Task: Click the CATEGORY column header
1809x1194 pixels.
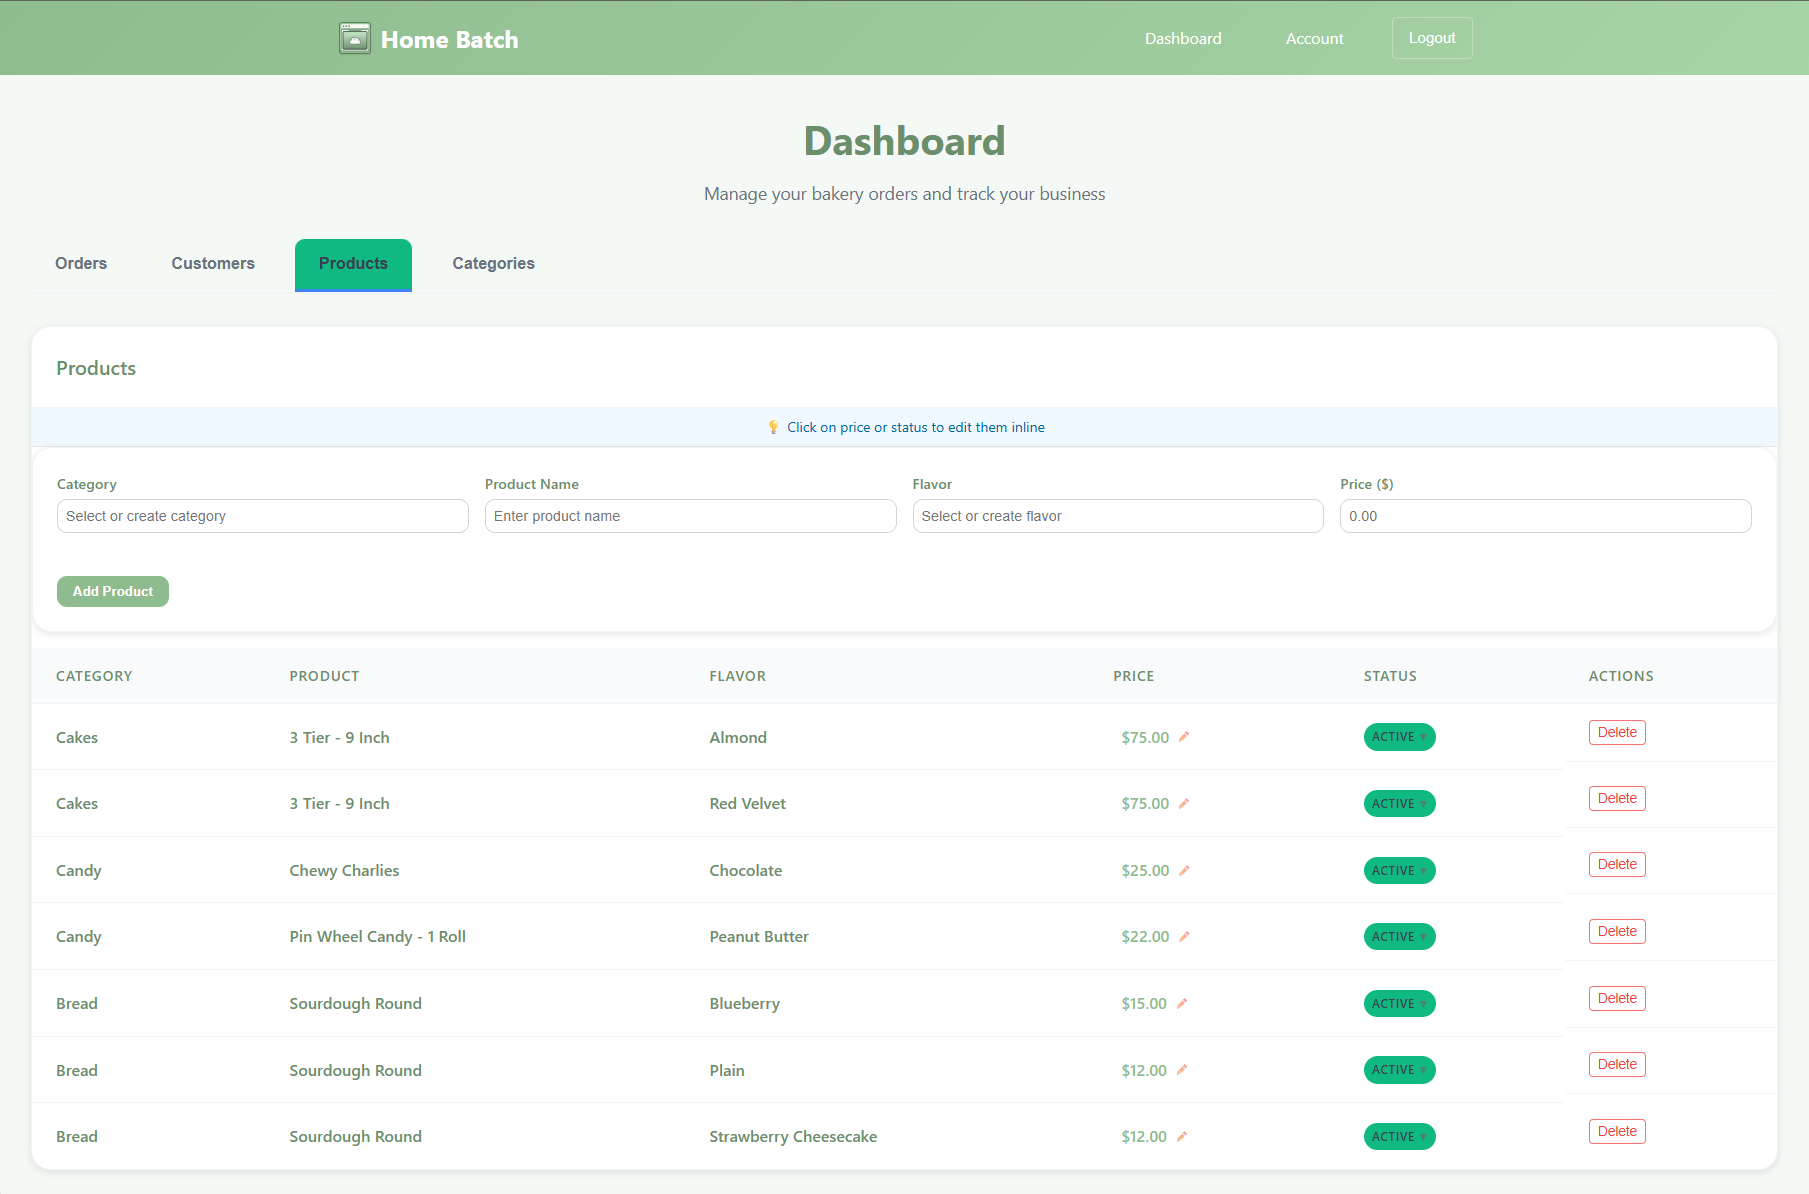Action: (x=94, y=676)
